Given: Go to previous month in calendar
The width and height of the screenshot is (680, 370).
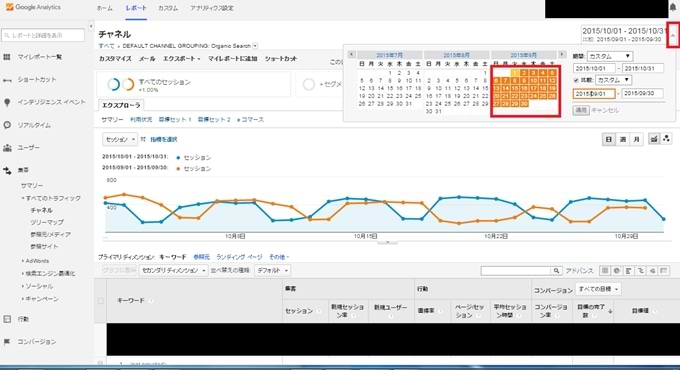Looking at the screenshot, I should (352, 55).
